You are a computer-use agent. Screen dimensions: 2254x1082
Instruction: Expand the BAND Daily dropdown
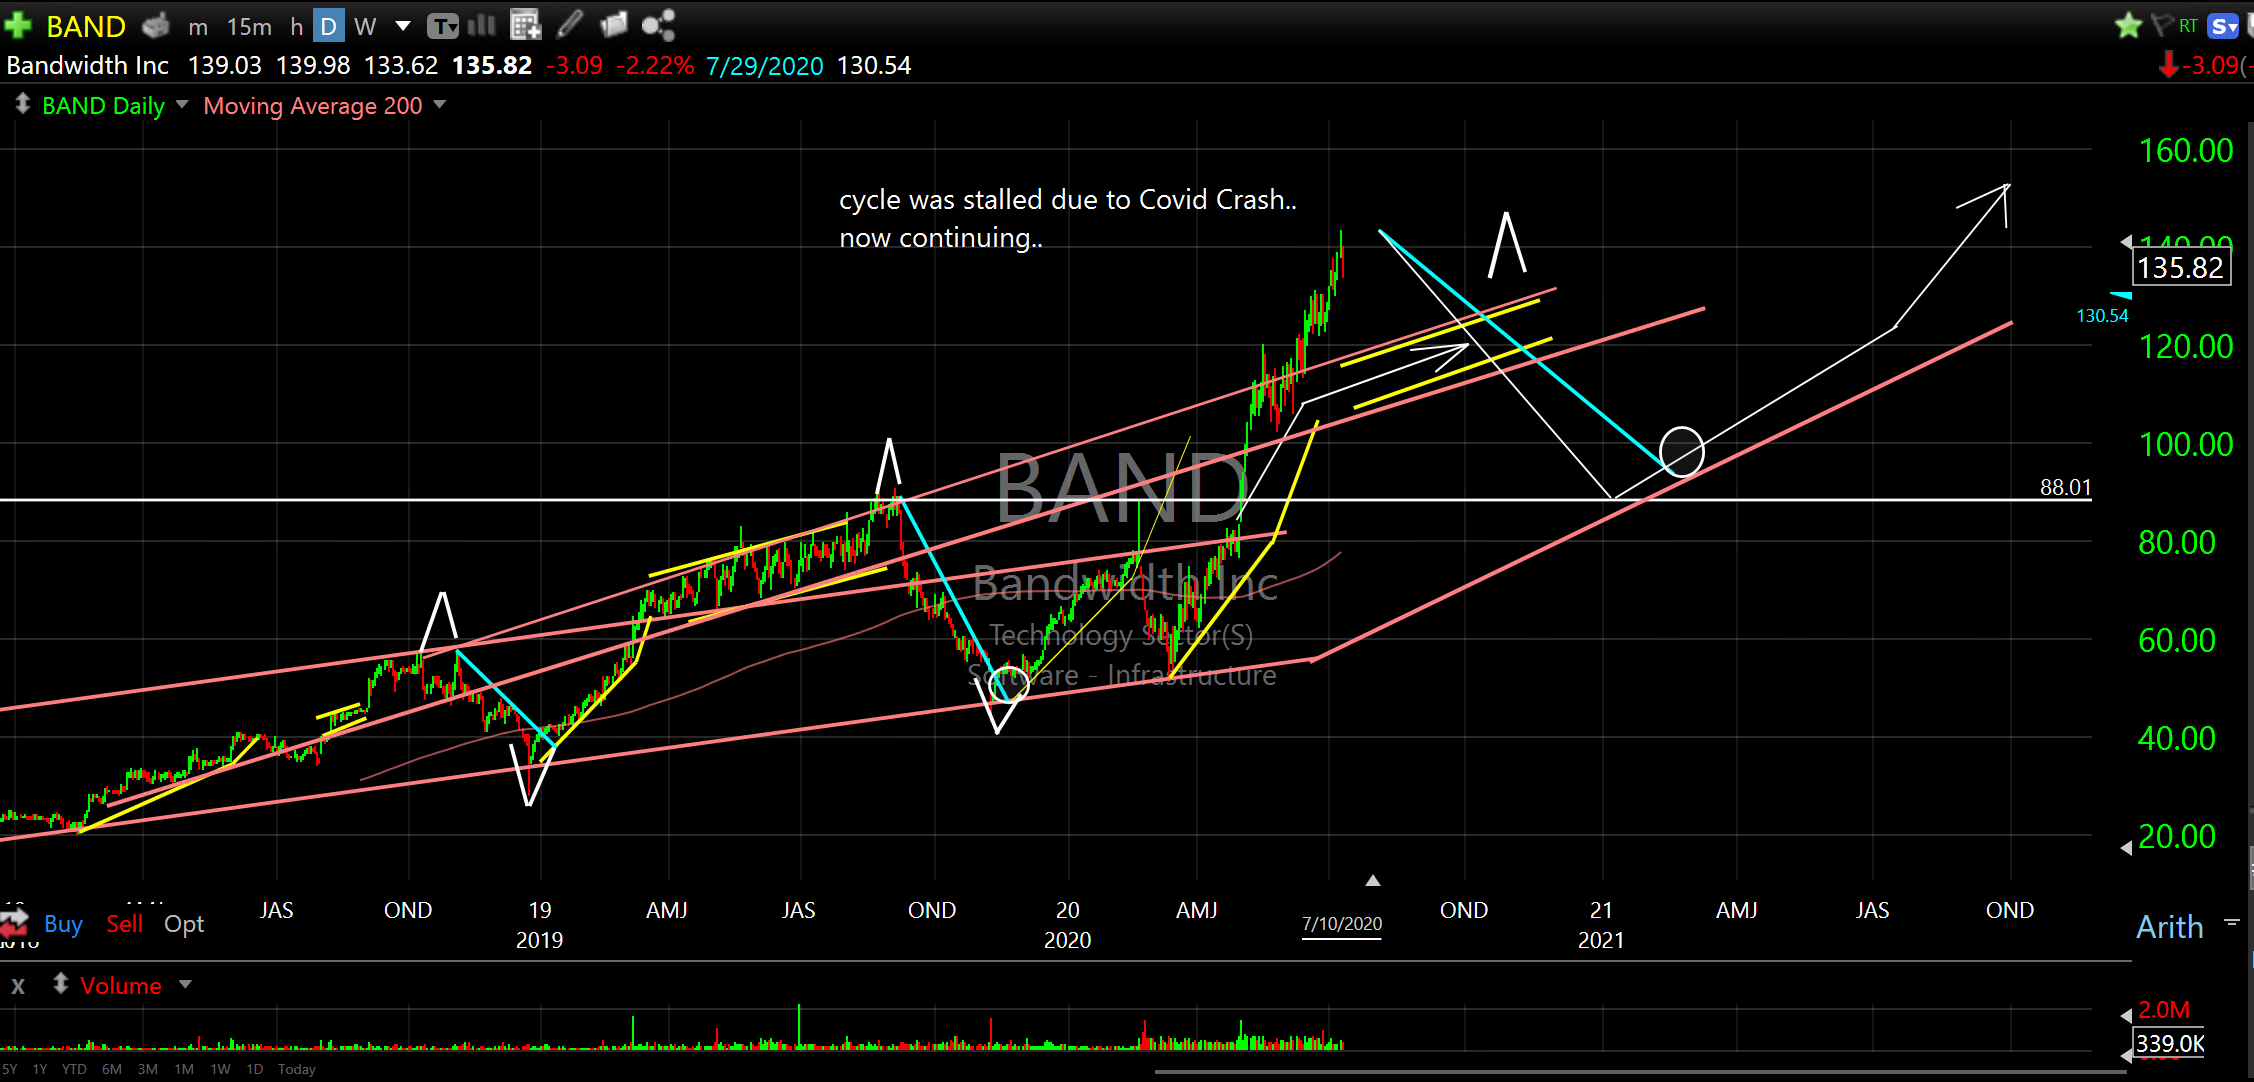182,104
